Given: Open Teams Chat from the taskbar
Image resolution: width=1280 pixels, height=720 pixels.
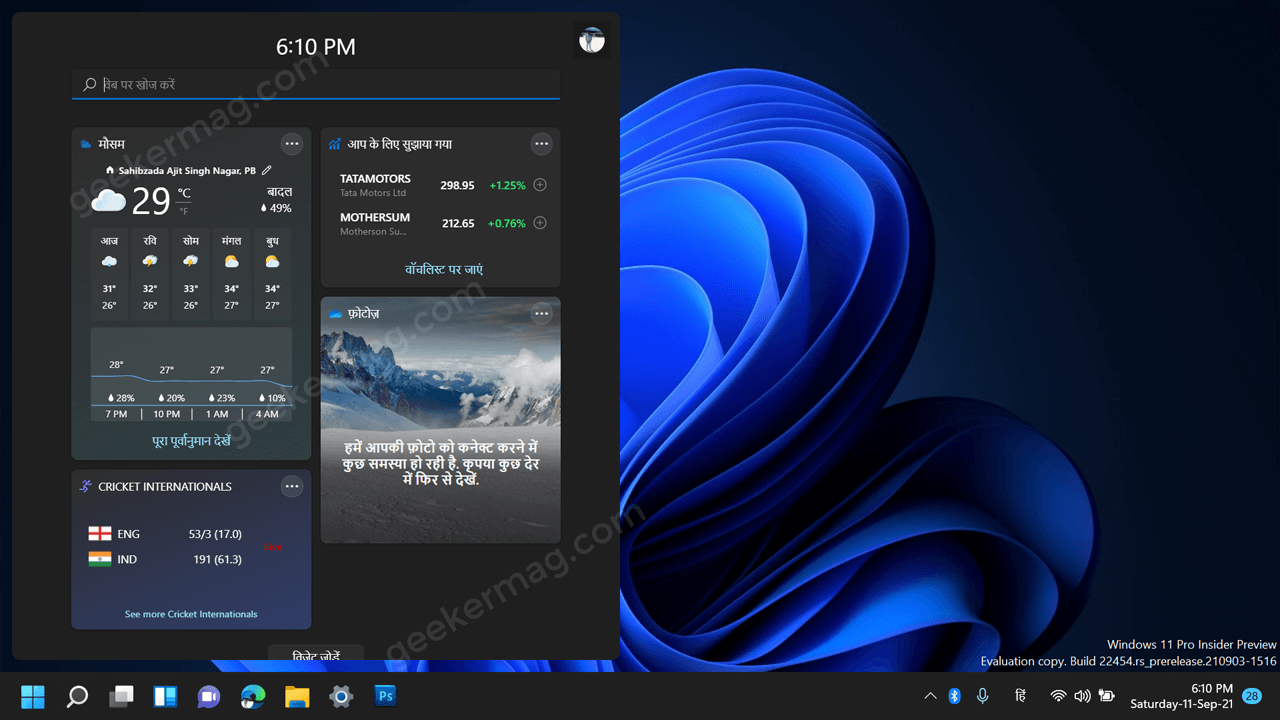Looking at the screenshot, I should coord(209,696).
